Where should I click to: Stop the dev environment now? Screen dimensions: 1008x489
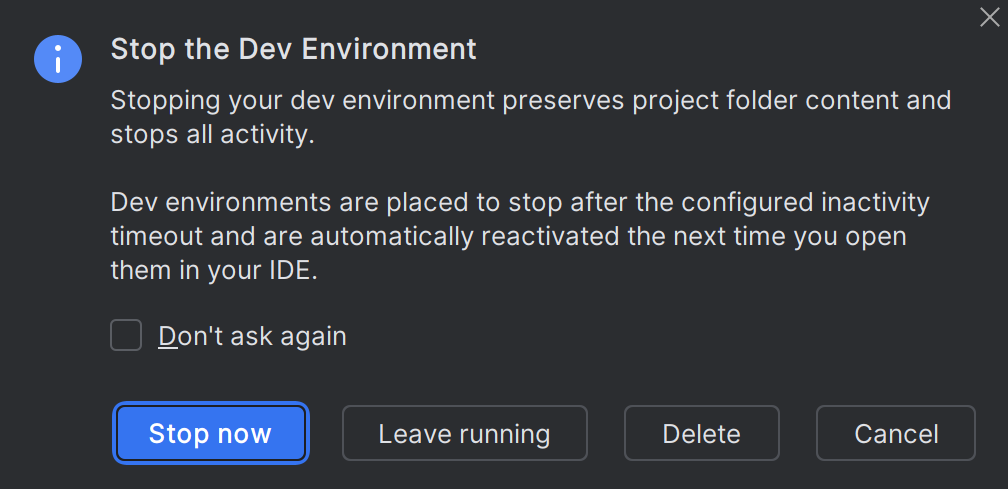tap(210, 433)
